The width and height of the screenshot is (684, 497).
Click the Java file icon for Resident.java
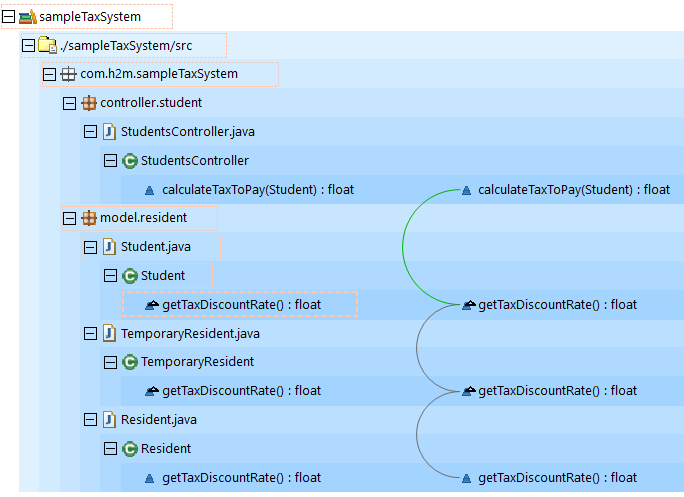coord(109,419)
